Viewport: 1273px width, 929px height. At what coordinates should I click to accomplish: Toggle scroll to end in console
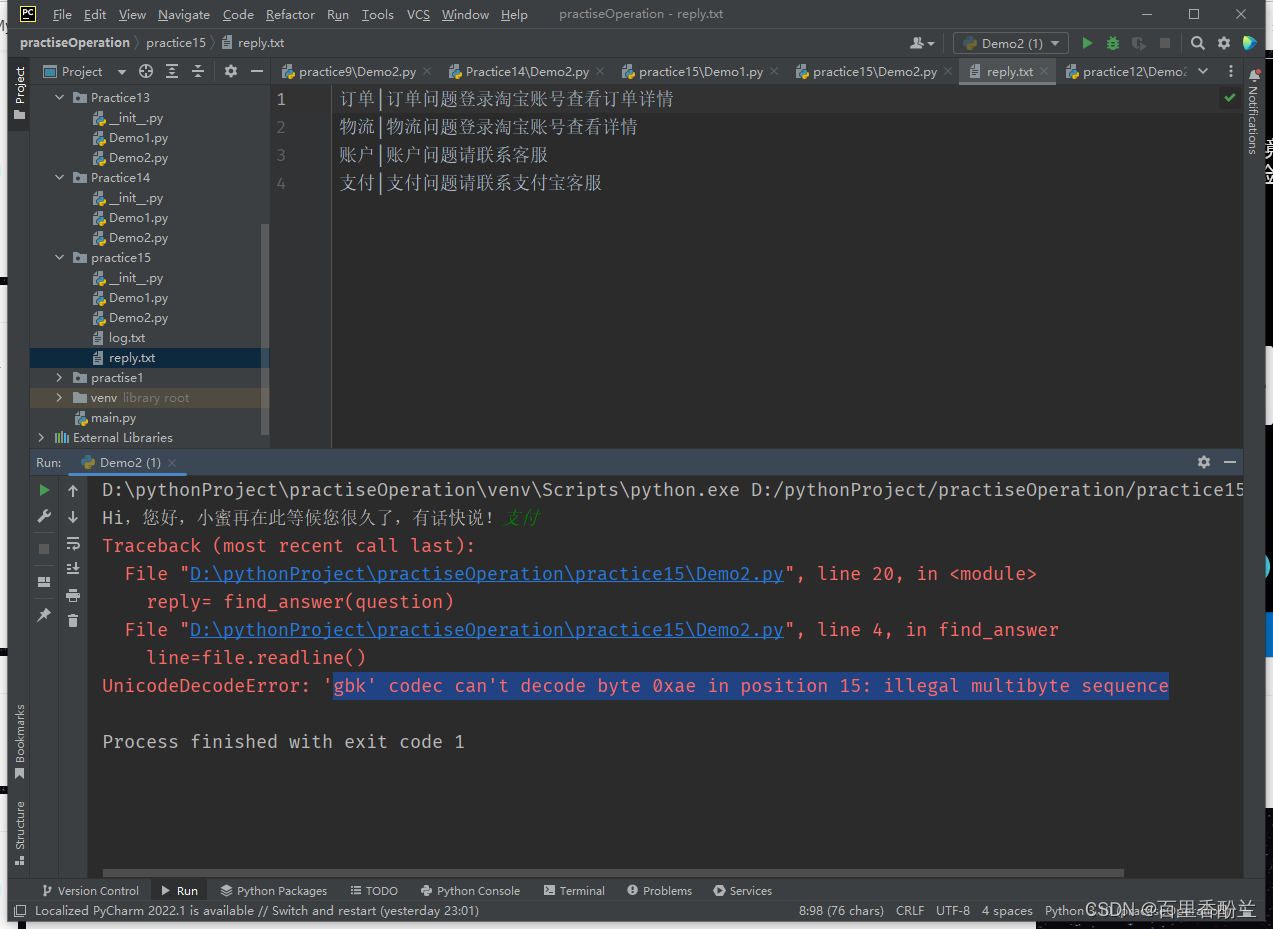pyautogui.click(x=73, y=569)
